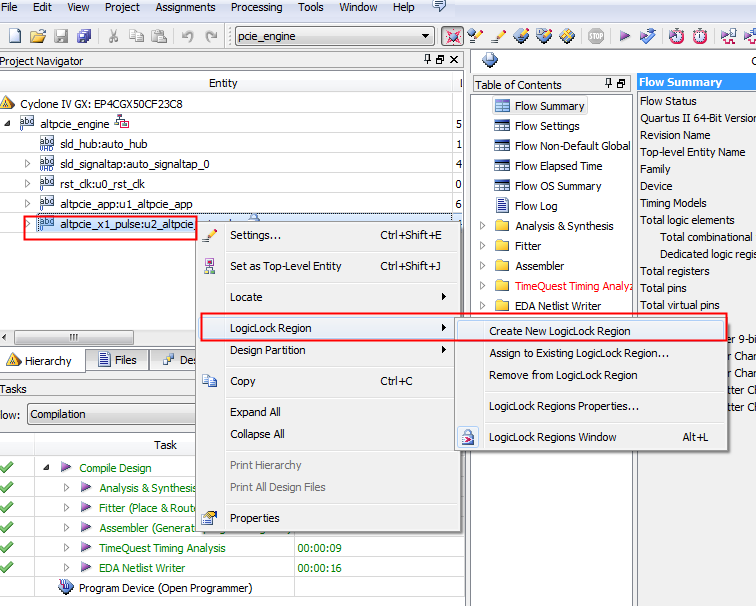Screen dimensions: 756x606
Task: Expand the rst_clk:u0_rst_clk node
Action: pos(27,184)
